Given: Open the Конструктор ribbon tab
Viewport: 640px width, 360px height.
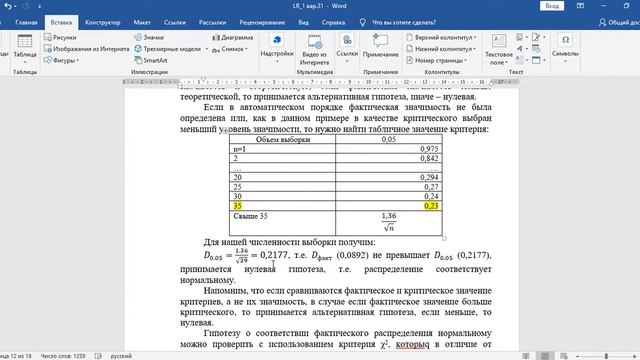Looking at the screenshot, I should point(102,22).
